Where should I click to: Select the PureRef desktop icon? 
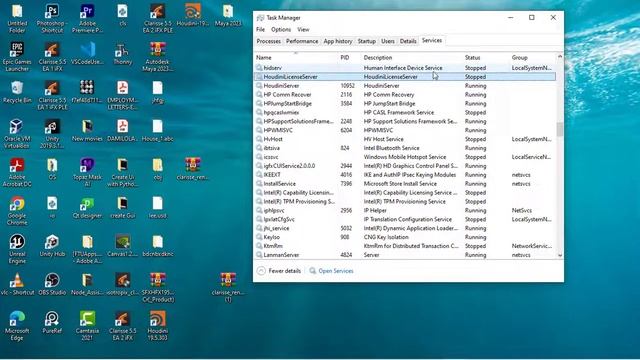[52, 322]
